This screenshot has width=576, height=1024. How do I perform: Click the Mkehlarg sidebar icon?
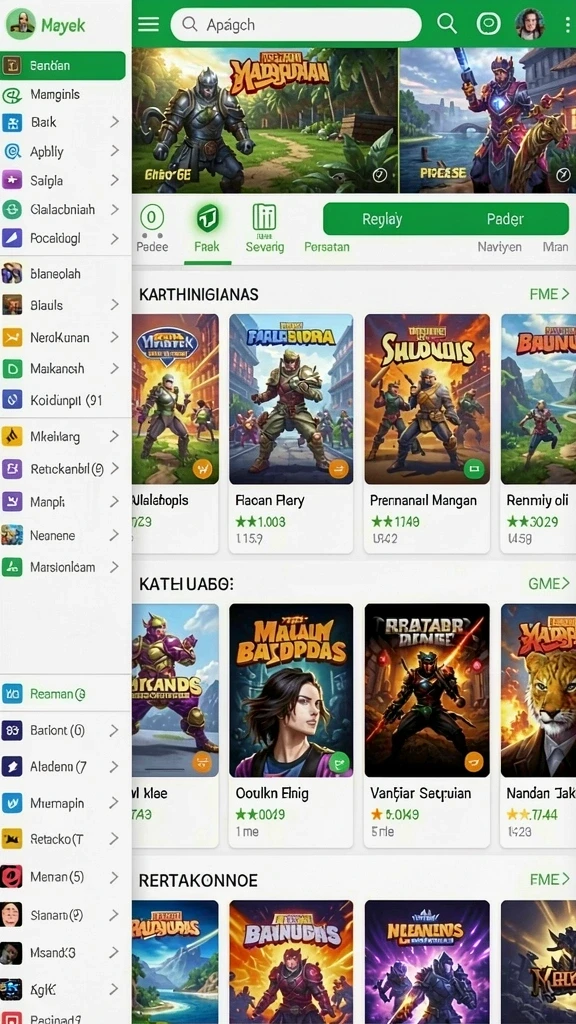pyautogui.click(x=12, y=436)
